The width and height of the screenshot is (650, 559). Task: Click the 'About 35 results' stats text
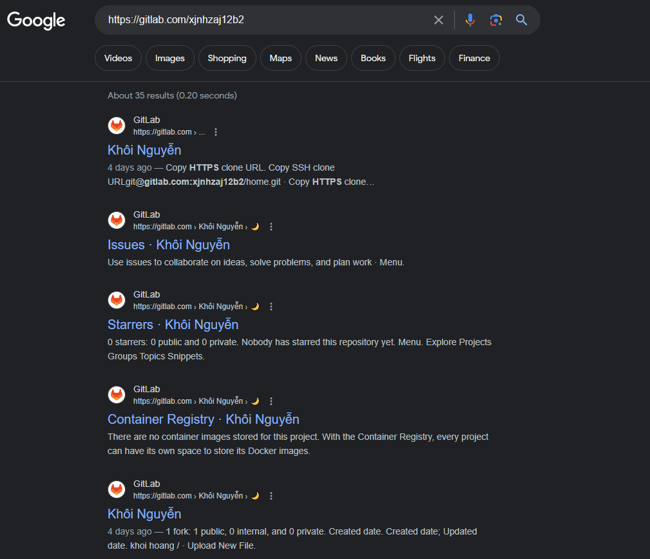172,95
